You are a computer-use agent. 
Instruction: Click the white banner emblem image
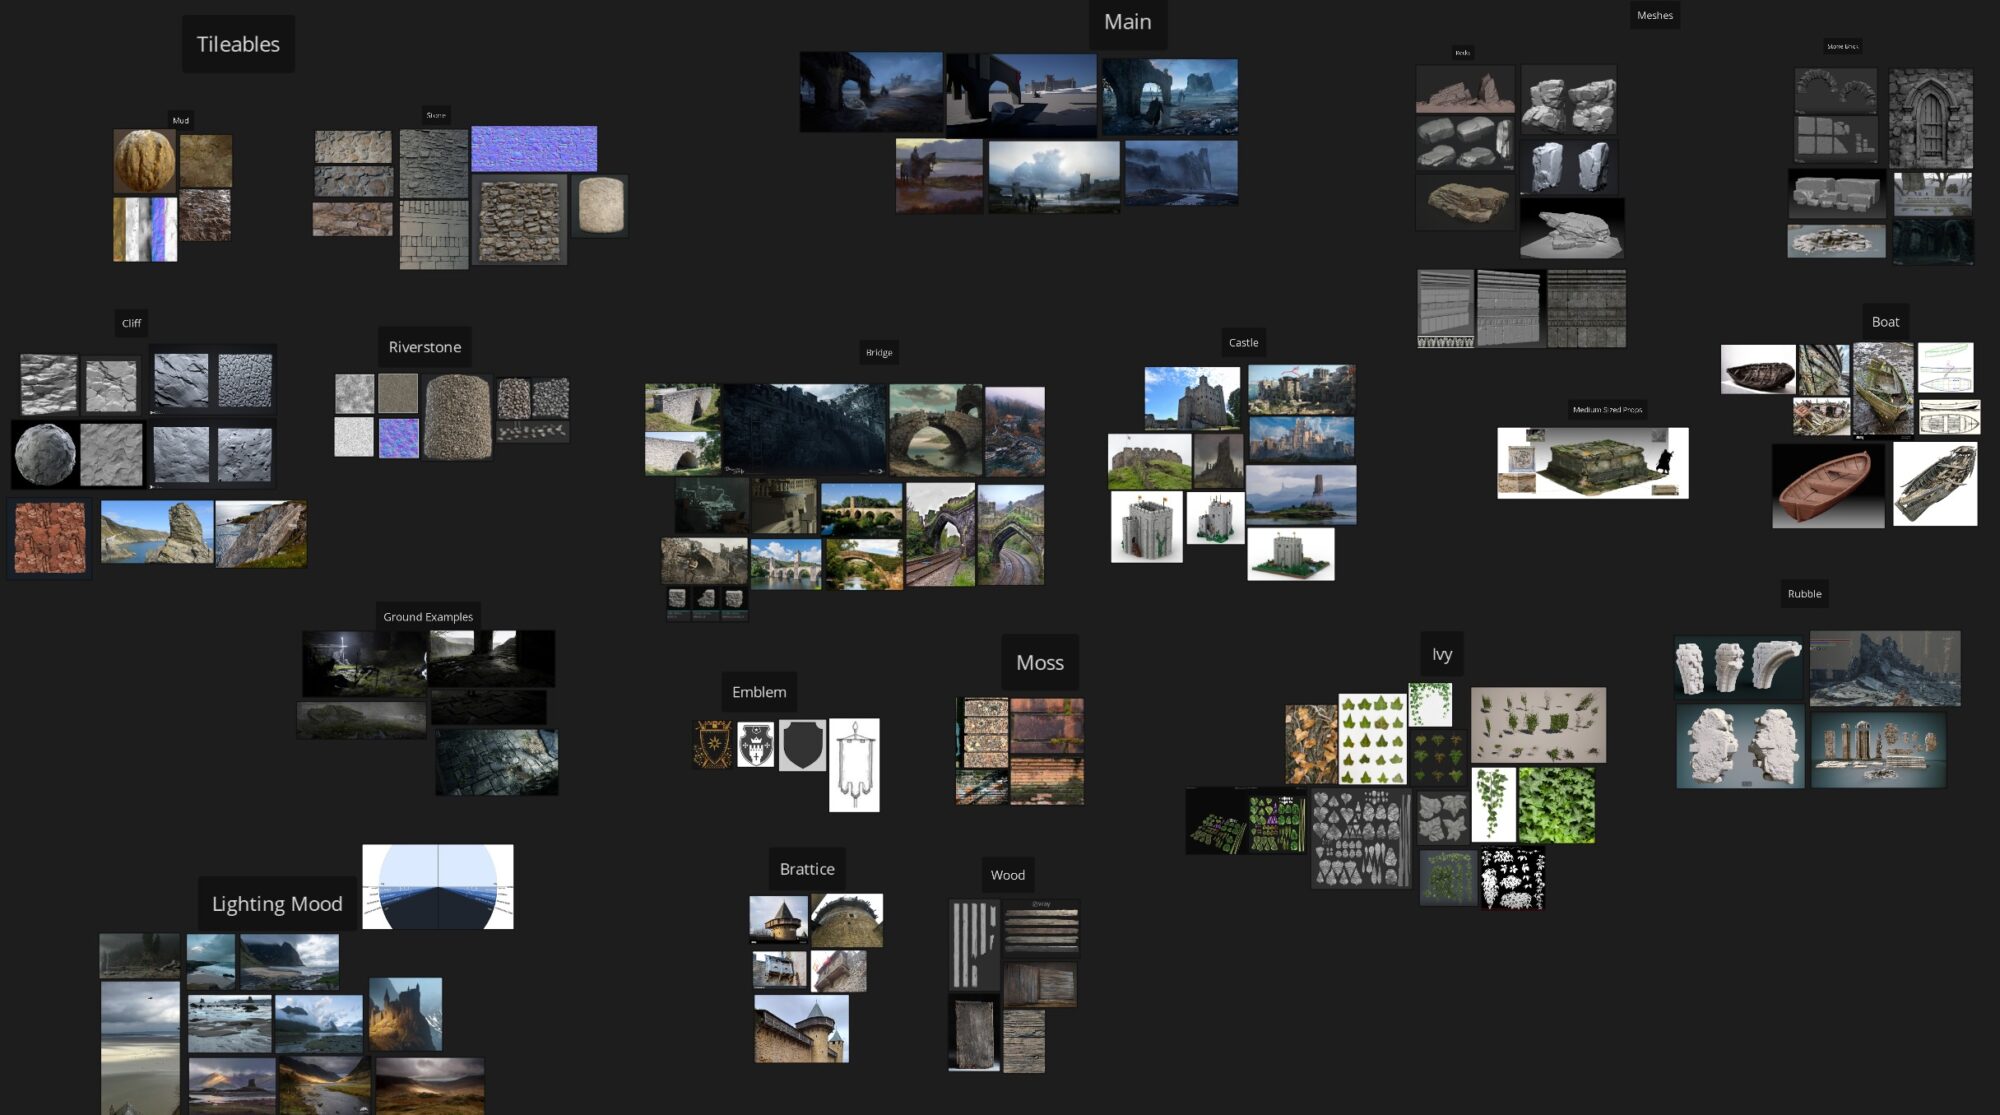[x=854, y=765]
